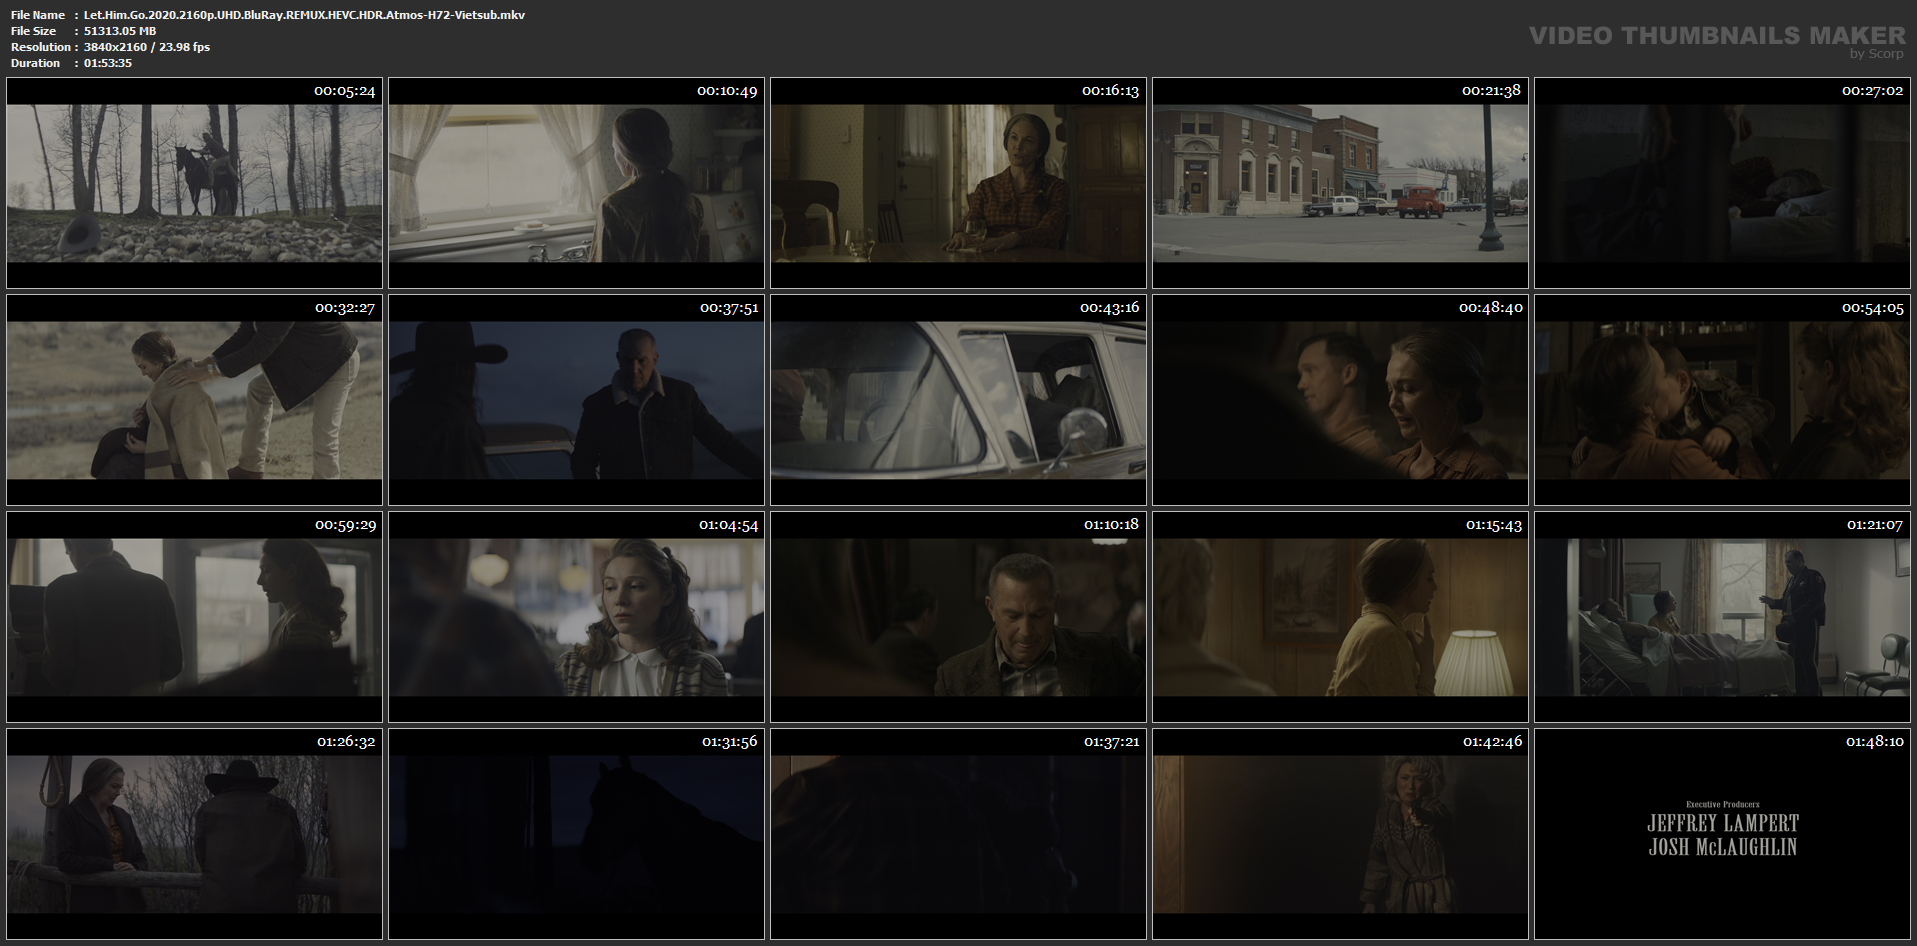Click the duration value 01:53:35
Image resolution: width=1917 pixels, height=946 pixels.
click(108, 63)
